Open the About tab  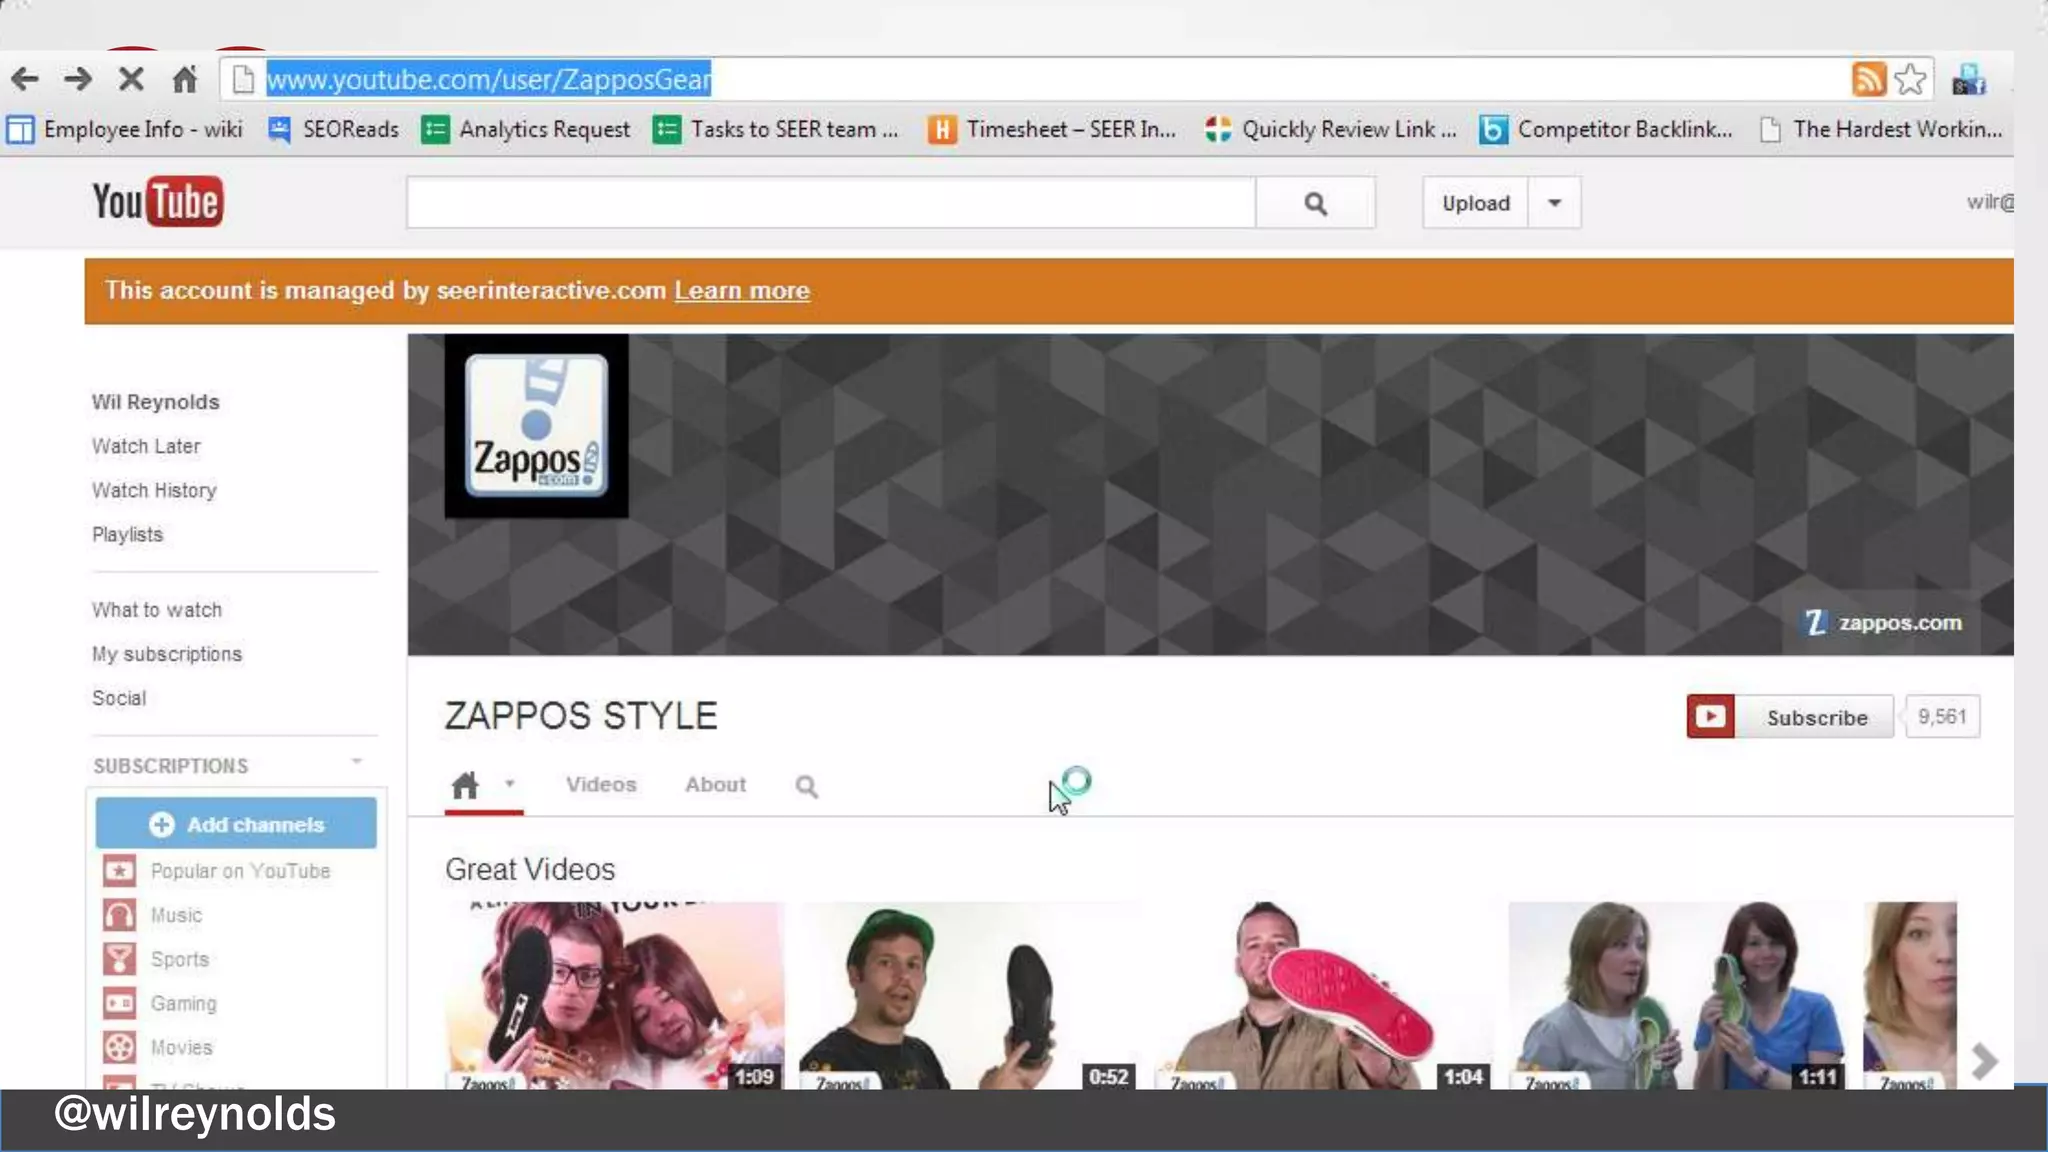tap(715, 785)
